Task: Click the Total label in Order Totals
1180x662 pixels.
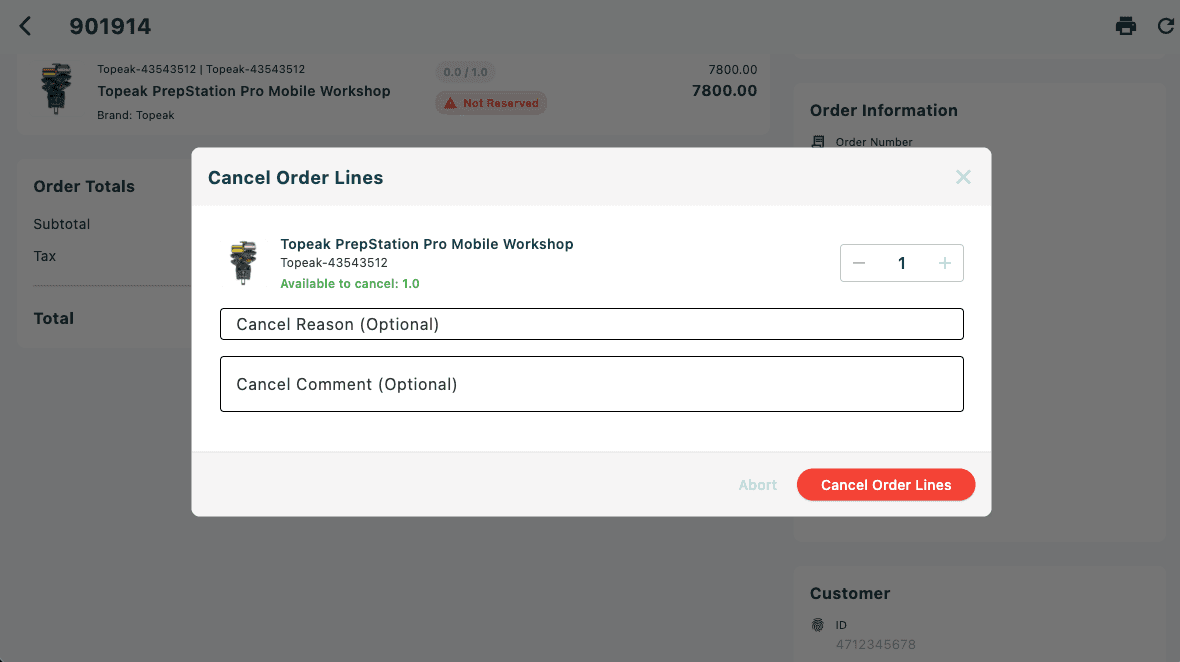Action: (53, 318)
